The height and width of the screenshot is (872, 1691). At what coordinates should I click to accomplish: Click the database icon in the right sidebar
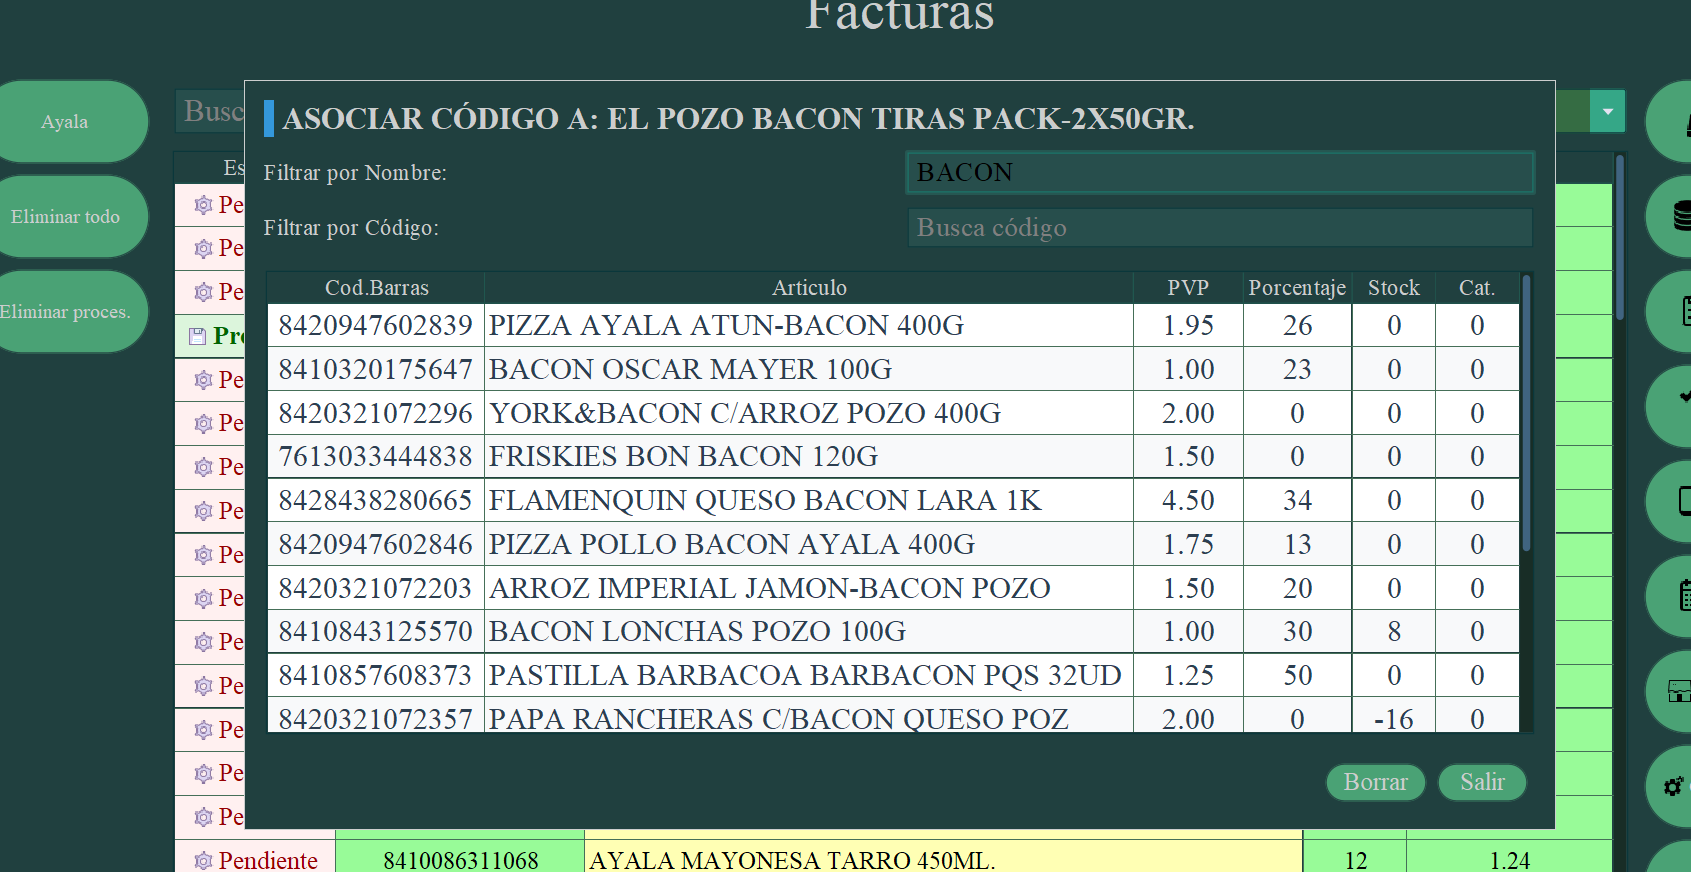1681,216
